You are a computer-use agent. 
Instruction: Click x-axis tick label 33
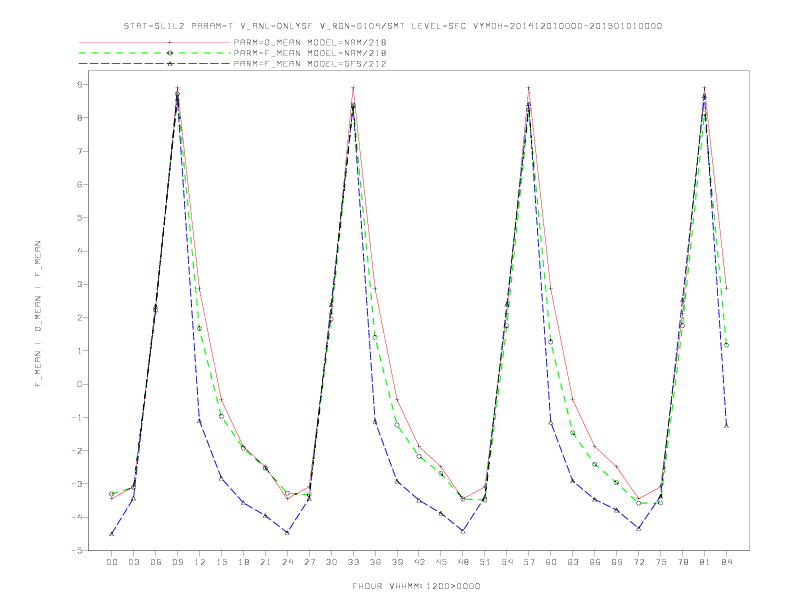coord(354,562)
